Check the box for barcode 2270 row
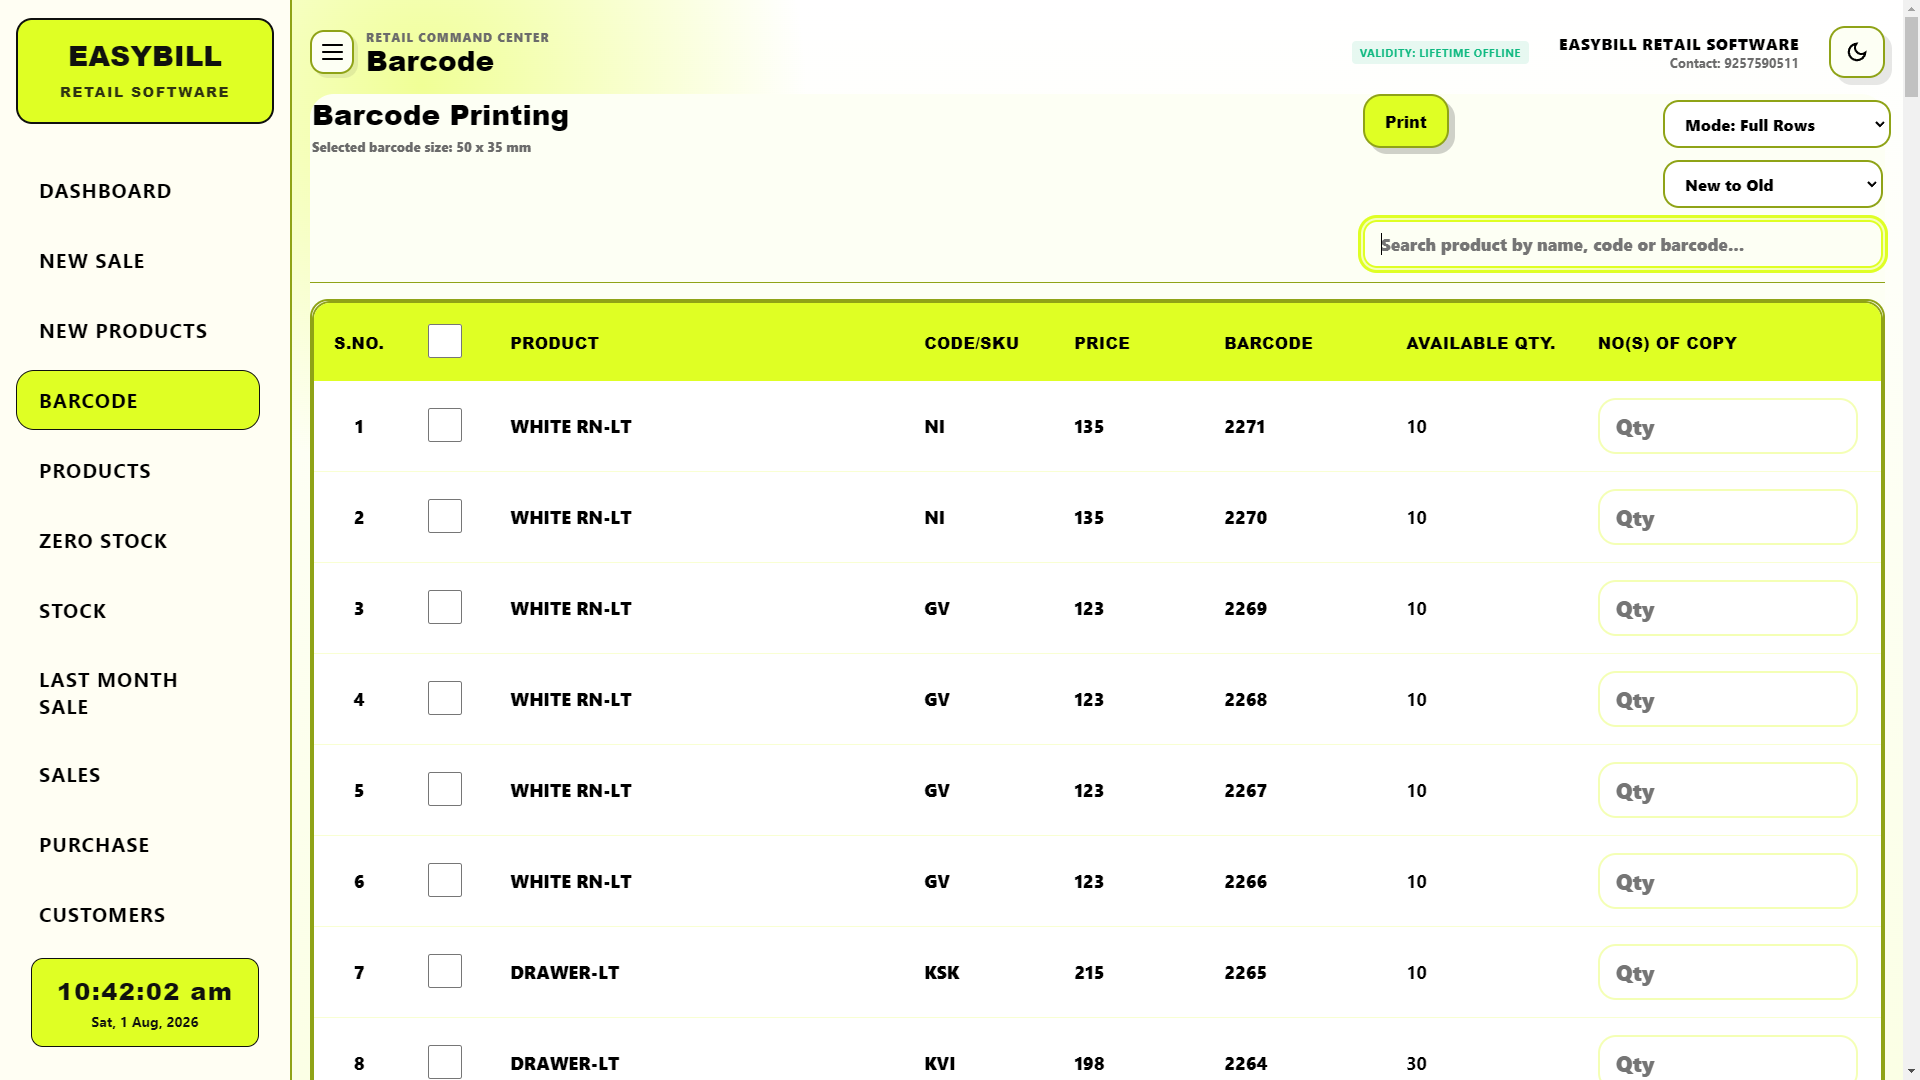This screenshot has width=1920, height=1080. click(445, 516)
